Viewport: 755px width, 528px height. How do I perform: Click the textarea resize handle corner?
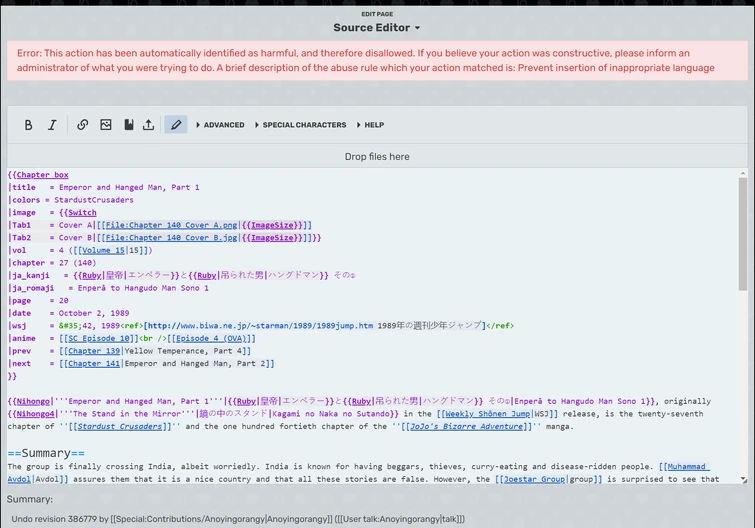pyautogui.click(x=743, y=480)
